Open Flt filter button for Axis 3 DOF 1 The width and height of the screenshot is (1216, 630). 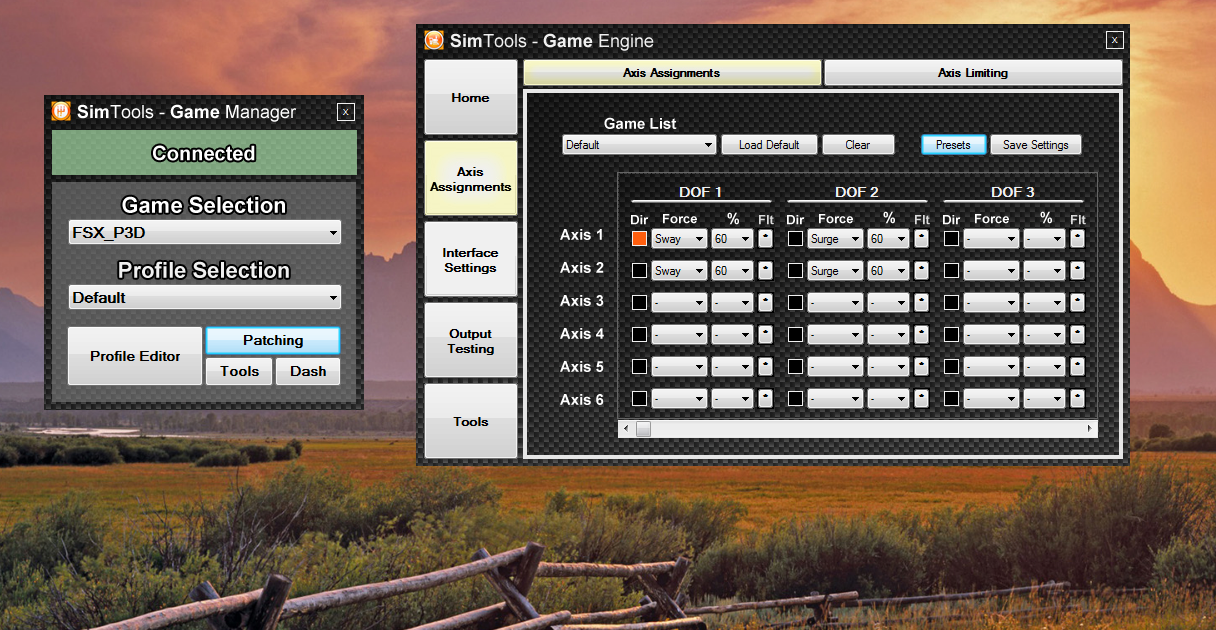coord(765,302)
